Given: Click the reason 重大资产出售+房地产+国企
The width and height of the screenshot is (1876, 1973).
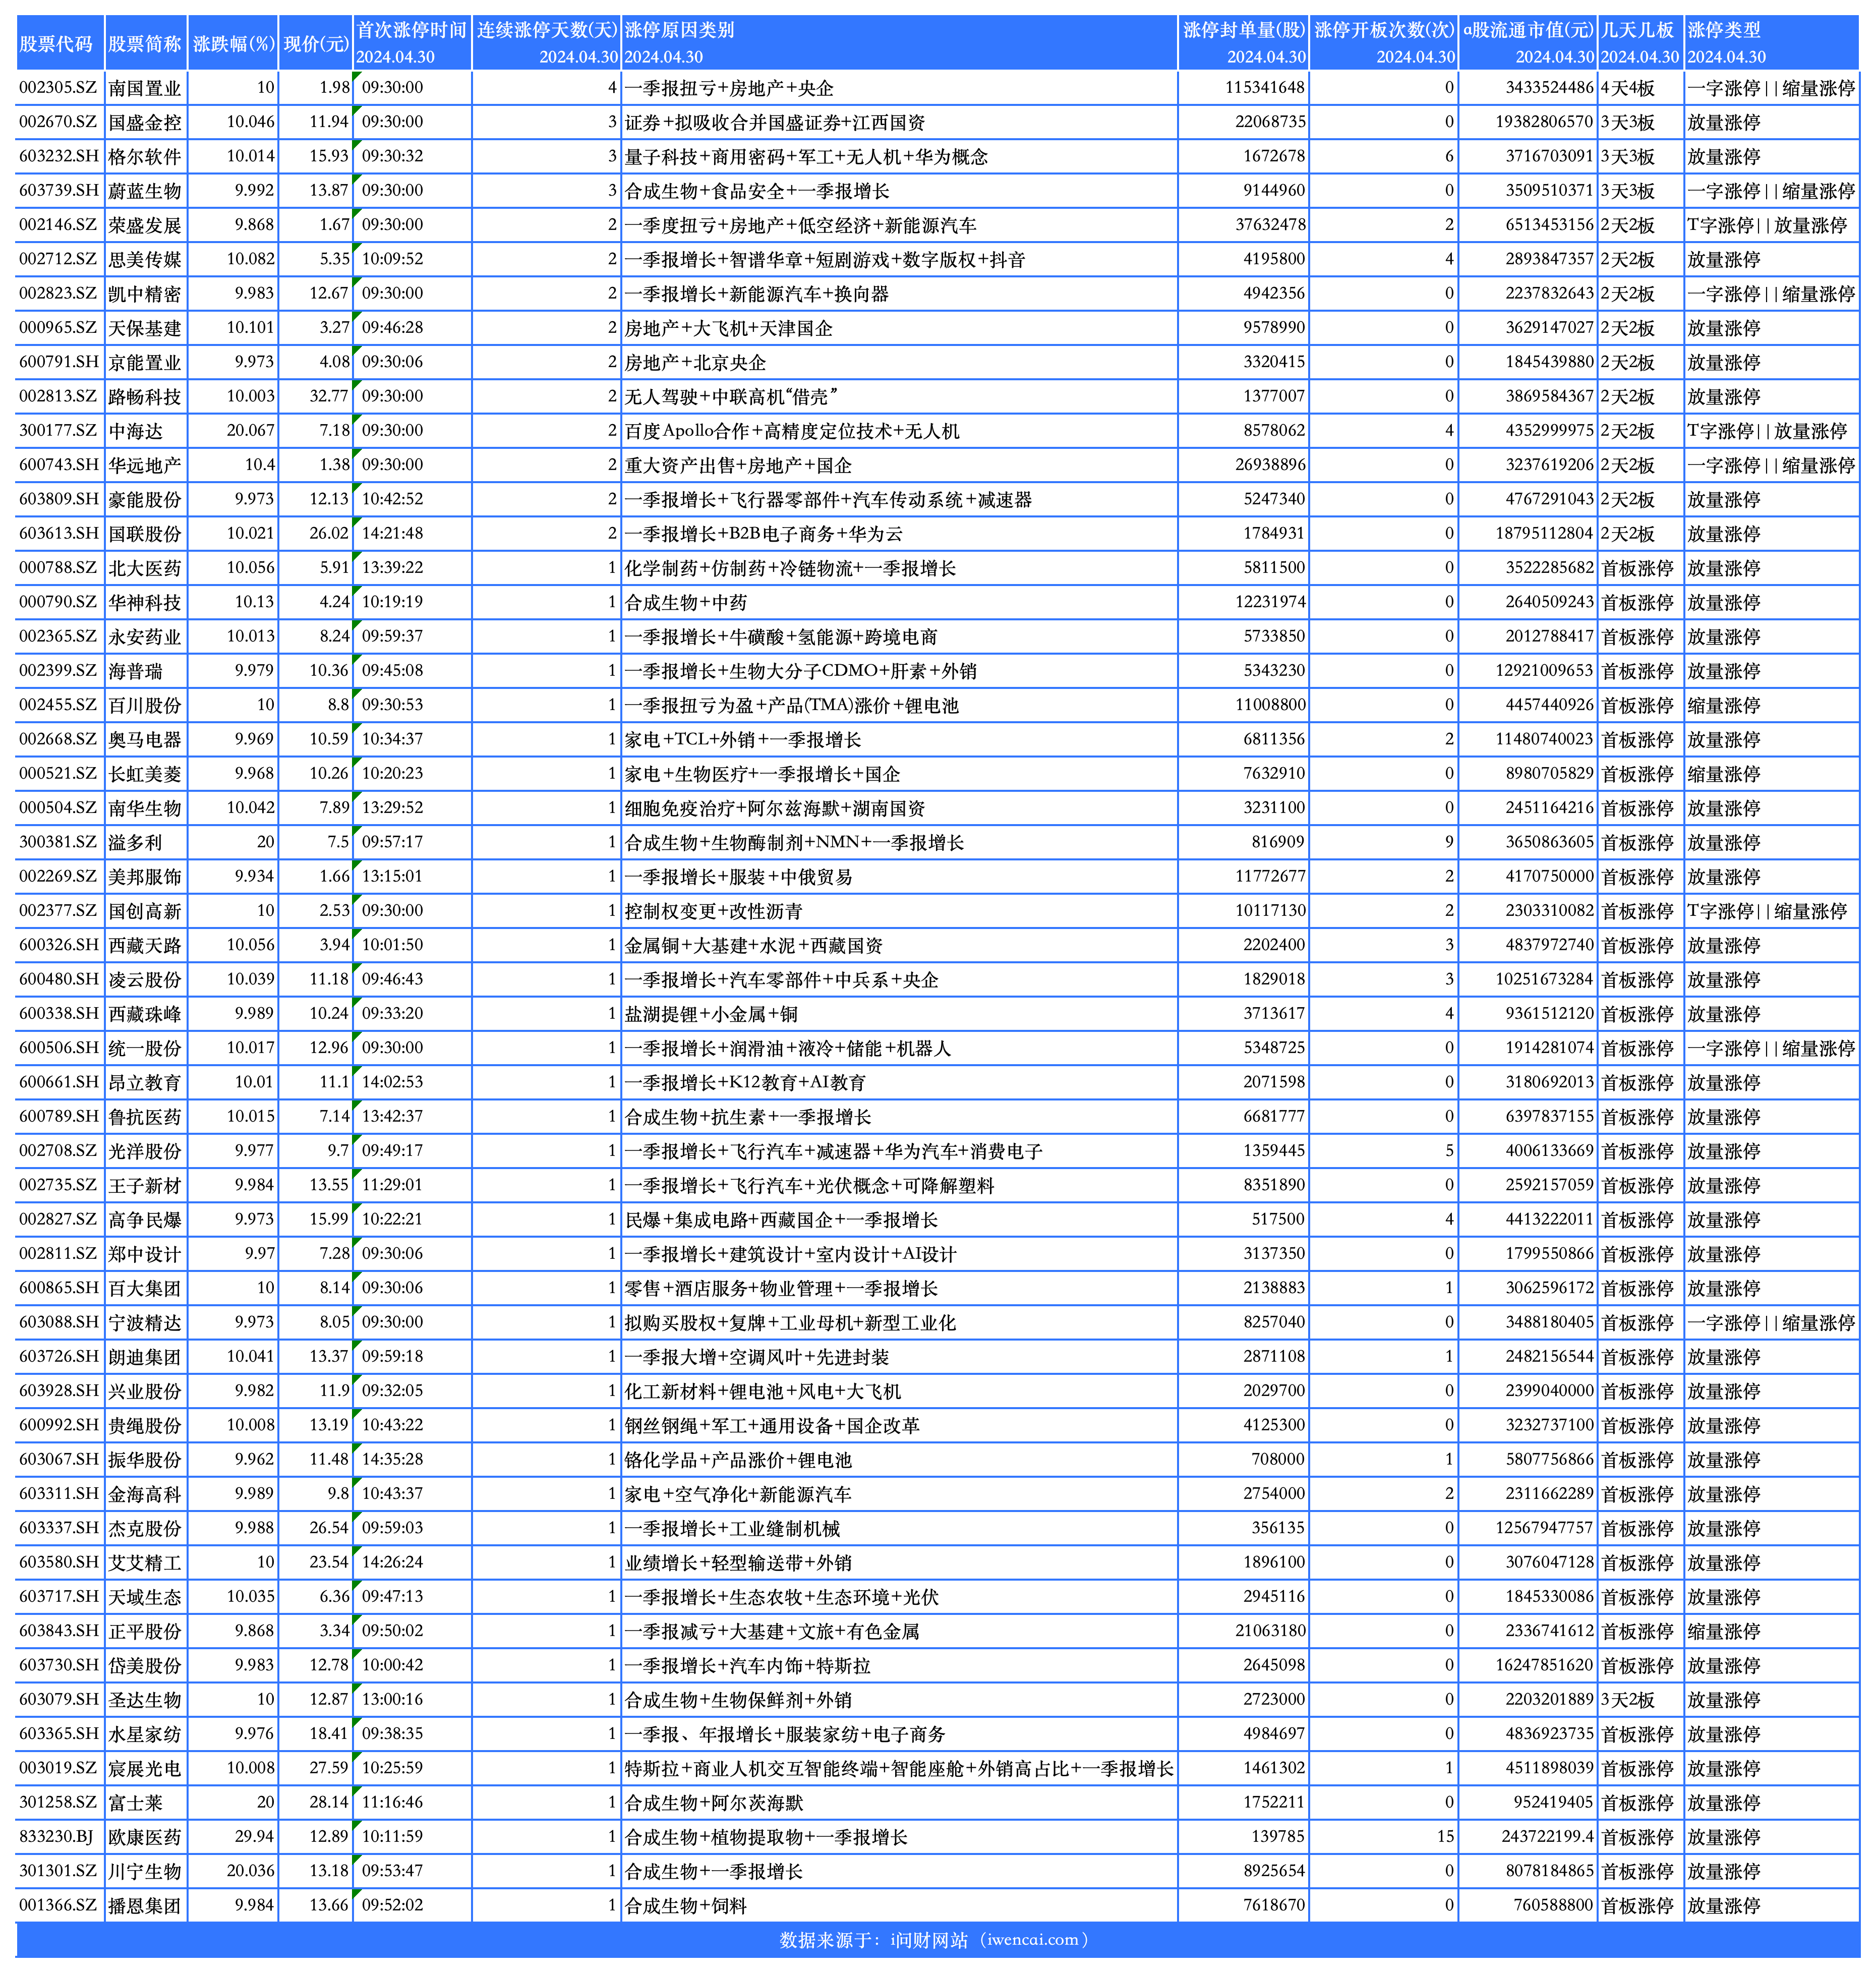Looking at the screenshot, I should 739,465.
